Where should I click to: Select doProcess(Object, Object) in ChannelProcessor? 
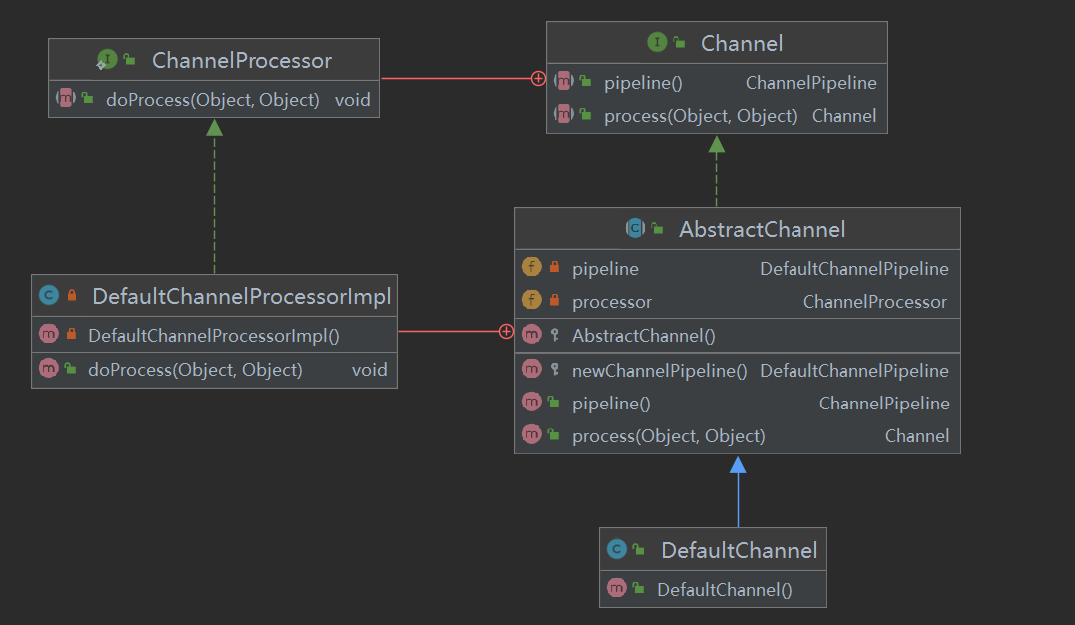212,99
